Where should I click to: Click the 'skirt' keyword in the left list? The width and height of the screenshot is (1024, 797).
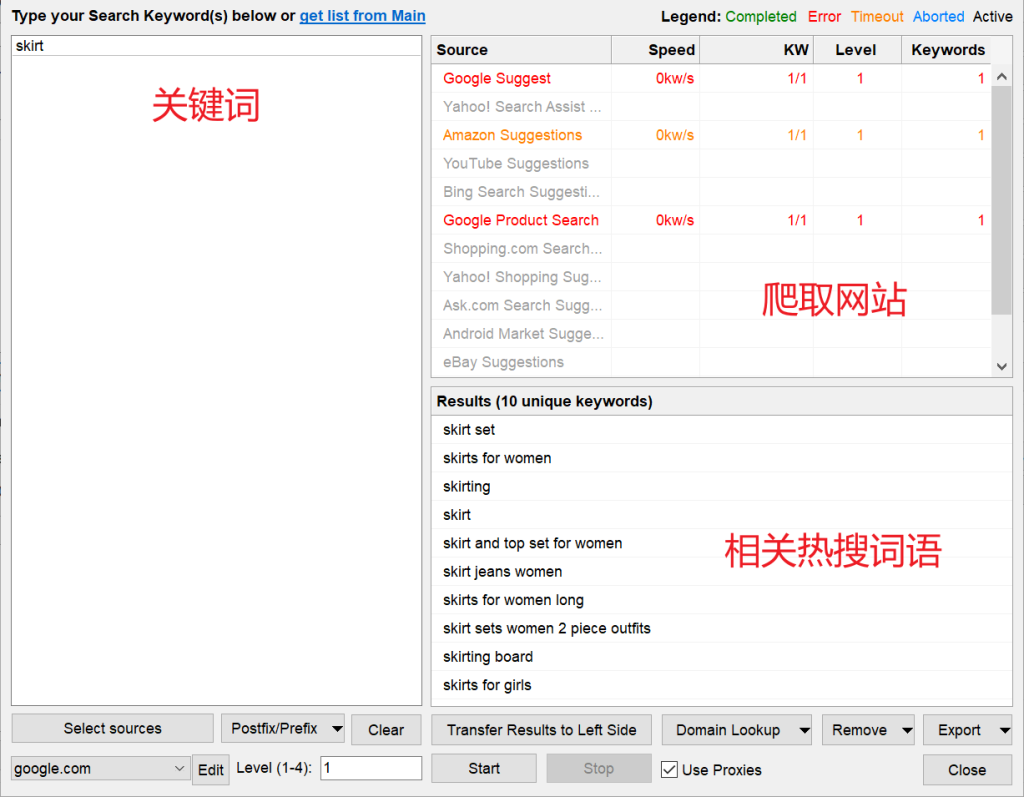[x=30, y=46]
